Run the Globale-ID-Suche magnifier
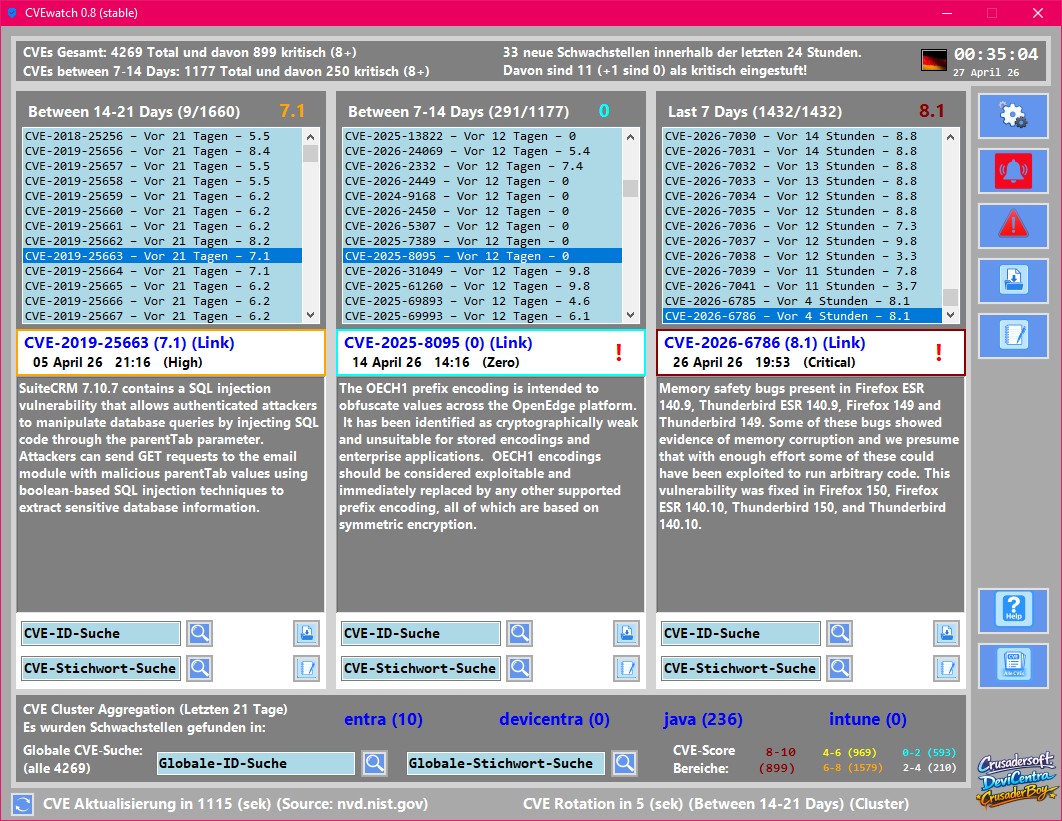 point(375,763)
